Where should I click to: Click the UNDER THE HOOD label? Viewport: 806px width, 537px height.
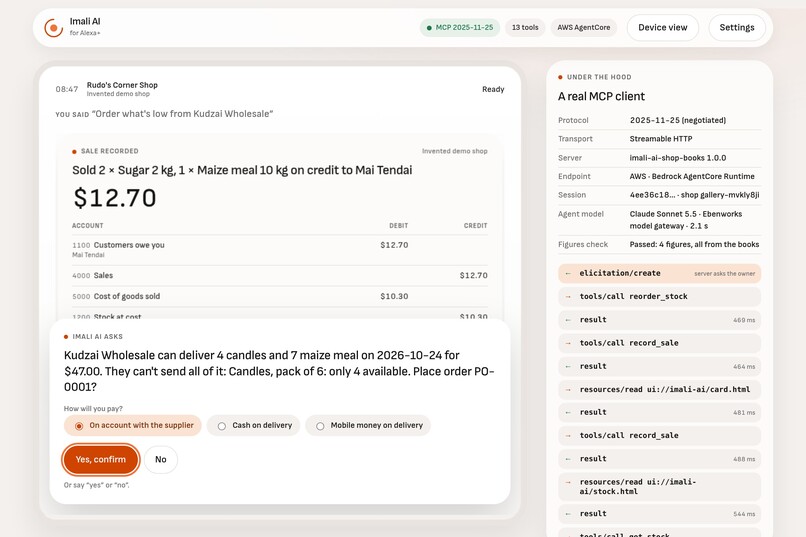599,77
